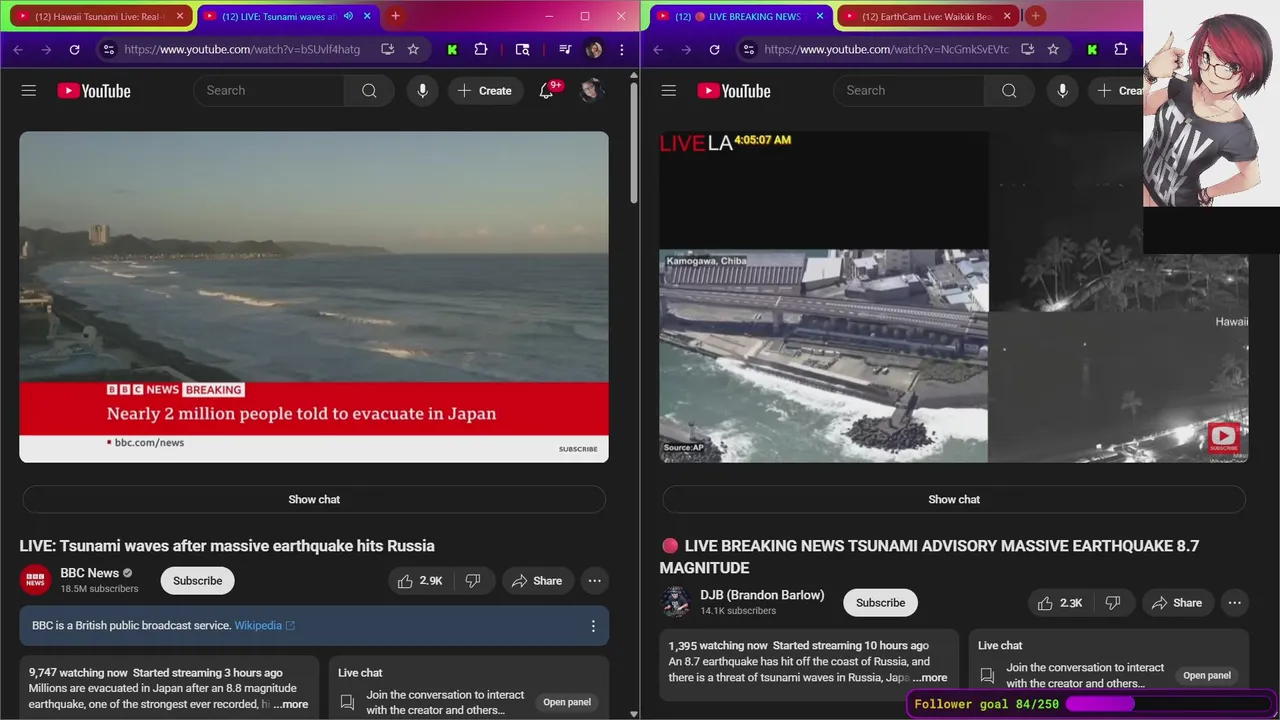Screen dimensions: 1280x720
Task: Focus the YouTube search field in right window
Action: click(909, 91)
